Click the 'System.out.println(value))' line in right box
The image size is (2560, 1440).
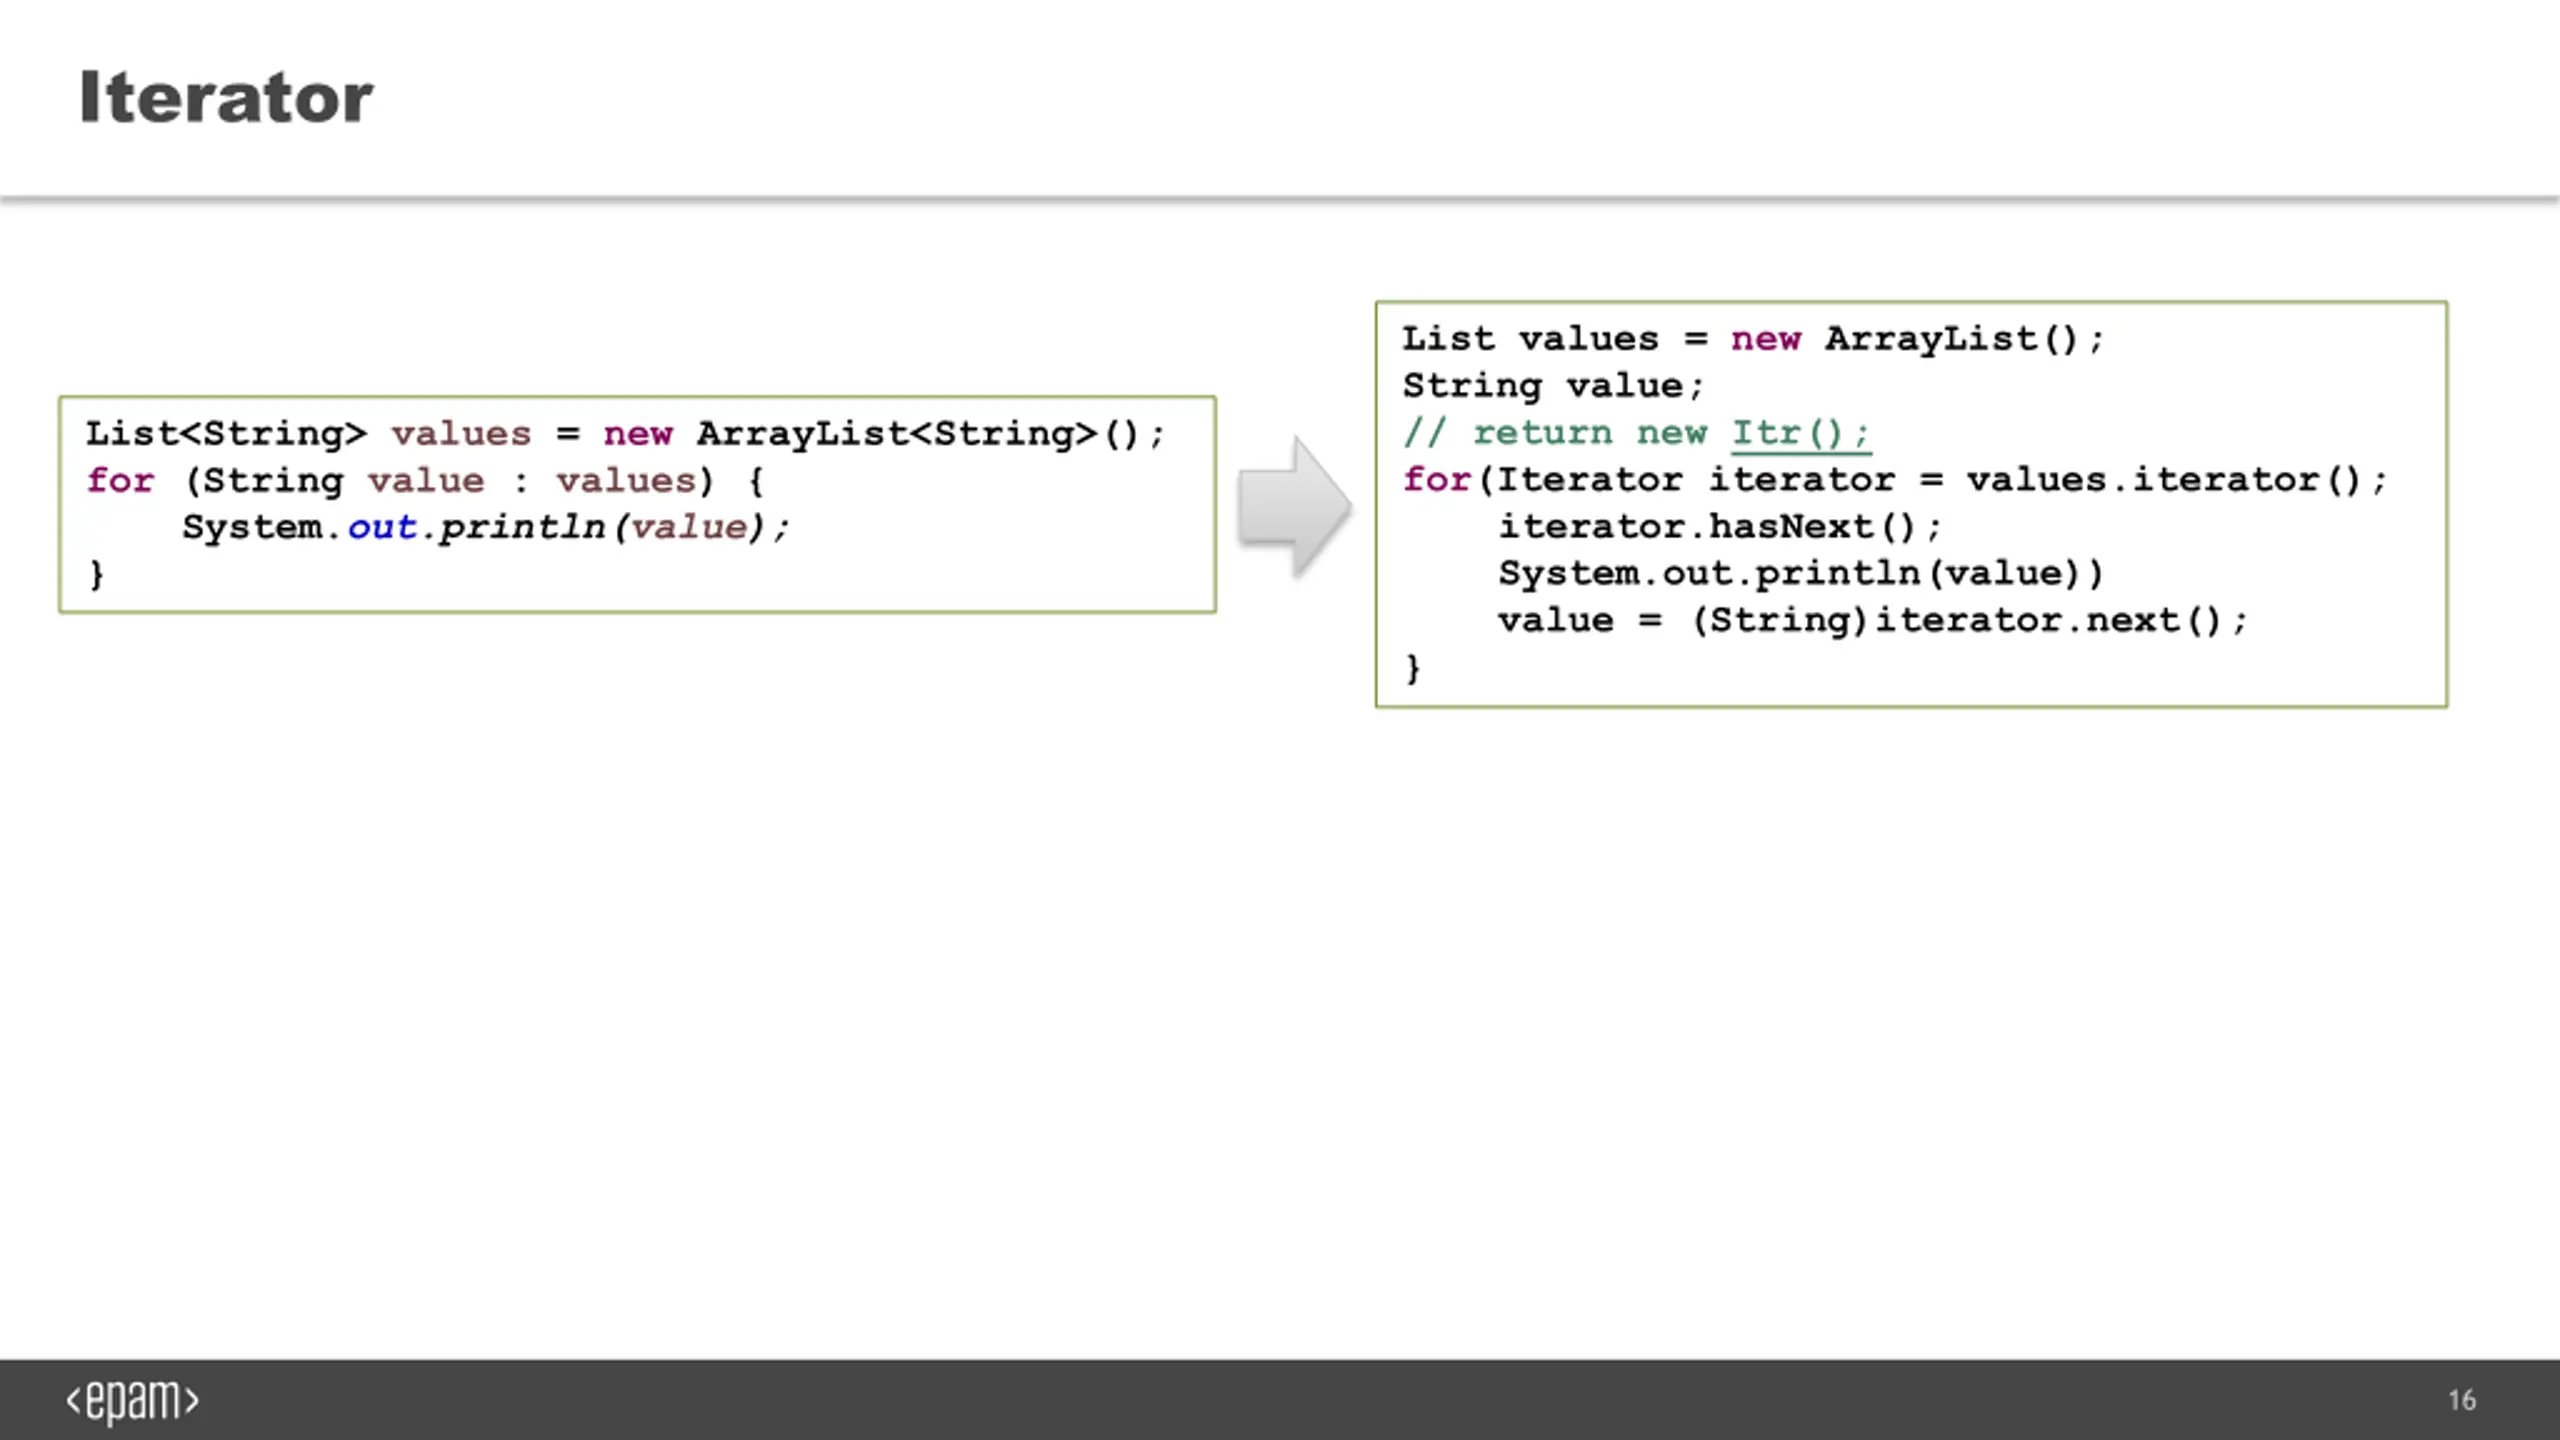click(x=1801, y=573)
